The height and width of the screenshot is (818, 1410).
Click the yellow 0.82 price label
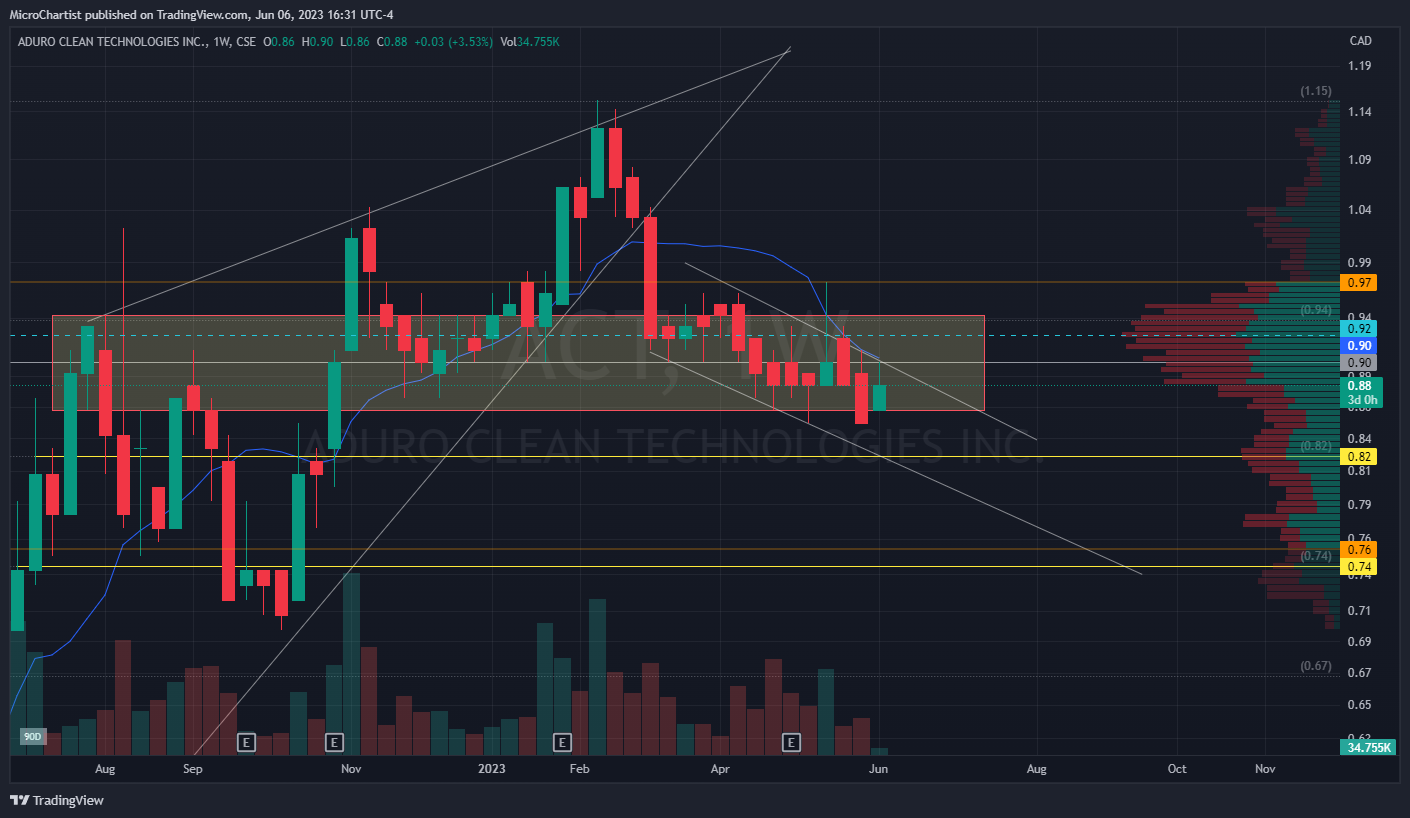(x=1358, y=456)
